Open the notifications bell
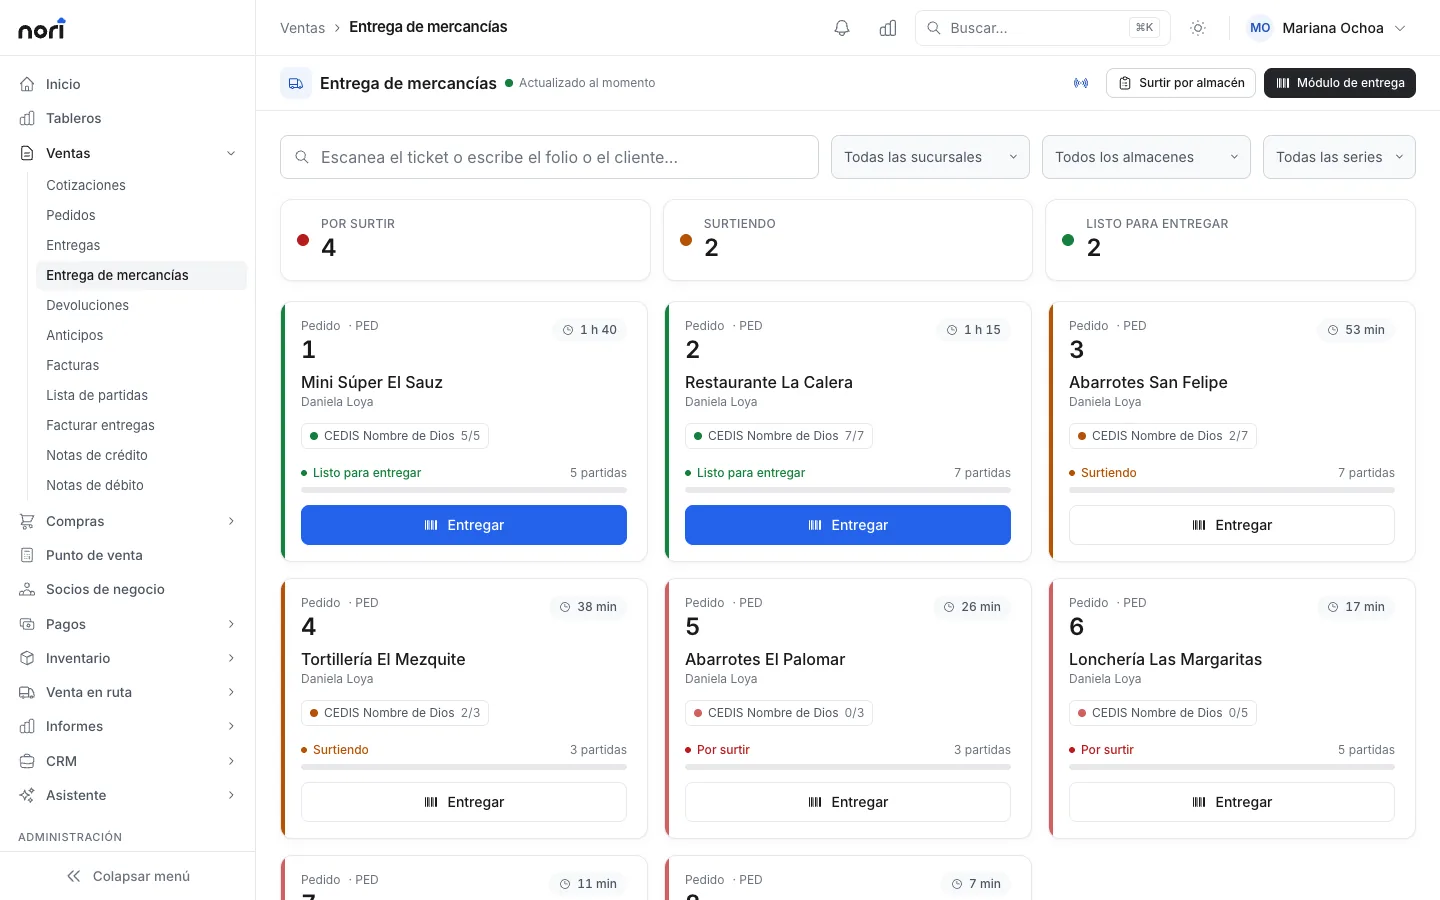Screen dimensions: 1440x900 point(842,28)
